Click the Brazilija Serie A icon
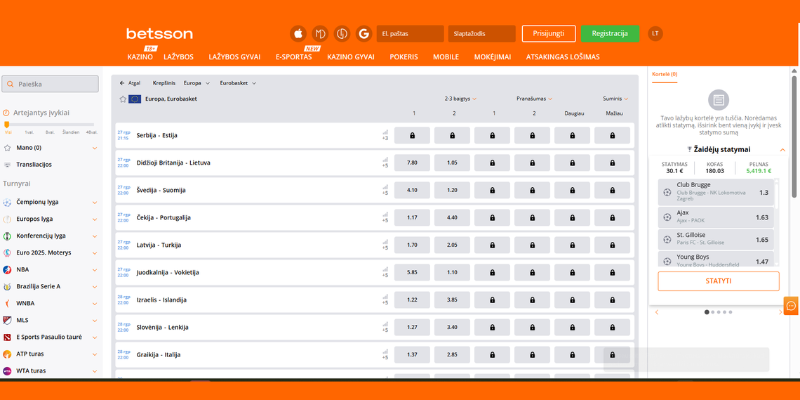Viewport: 800px width, 400px height. pos(7,287)
